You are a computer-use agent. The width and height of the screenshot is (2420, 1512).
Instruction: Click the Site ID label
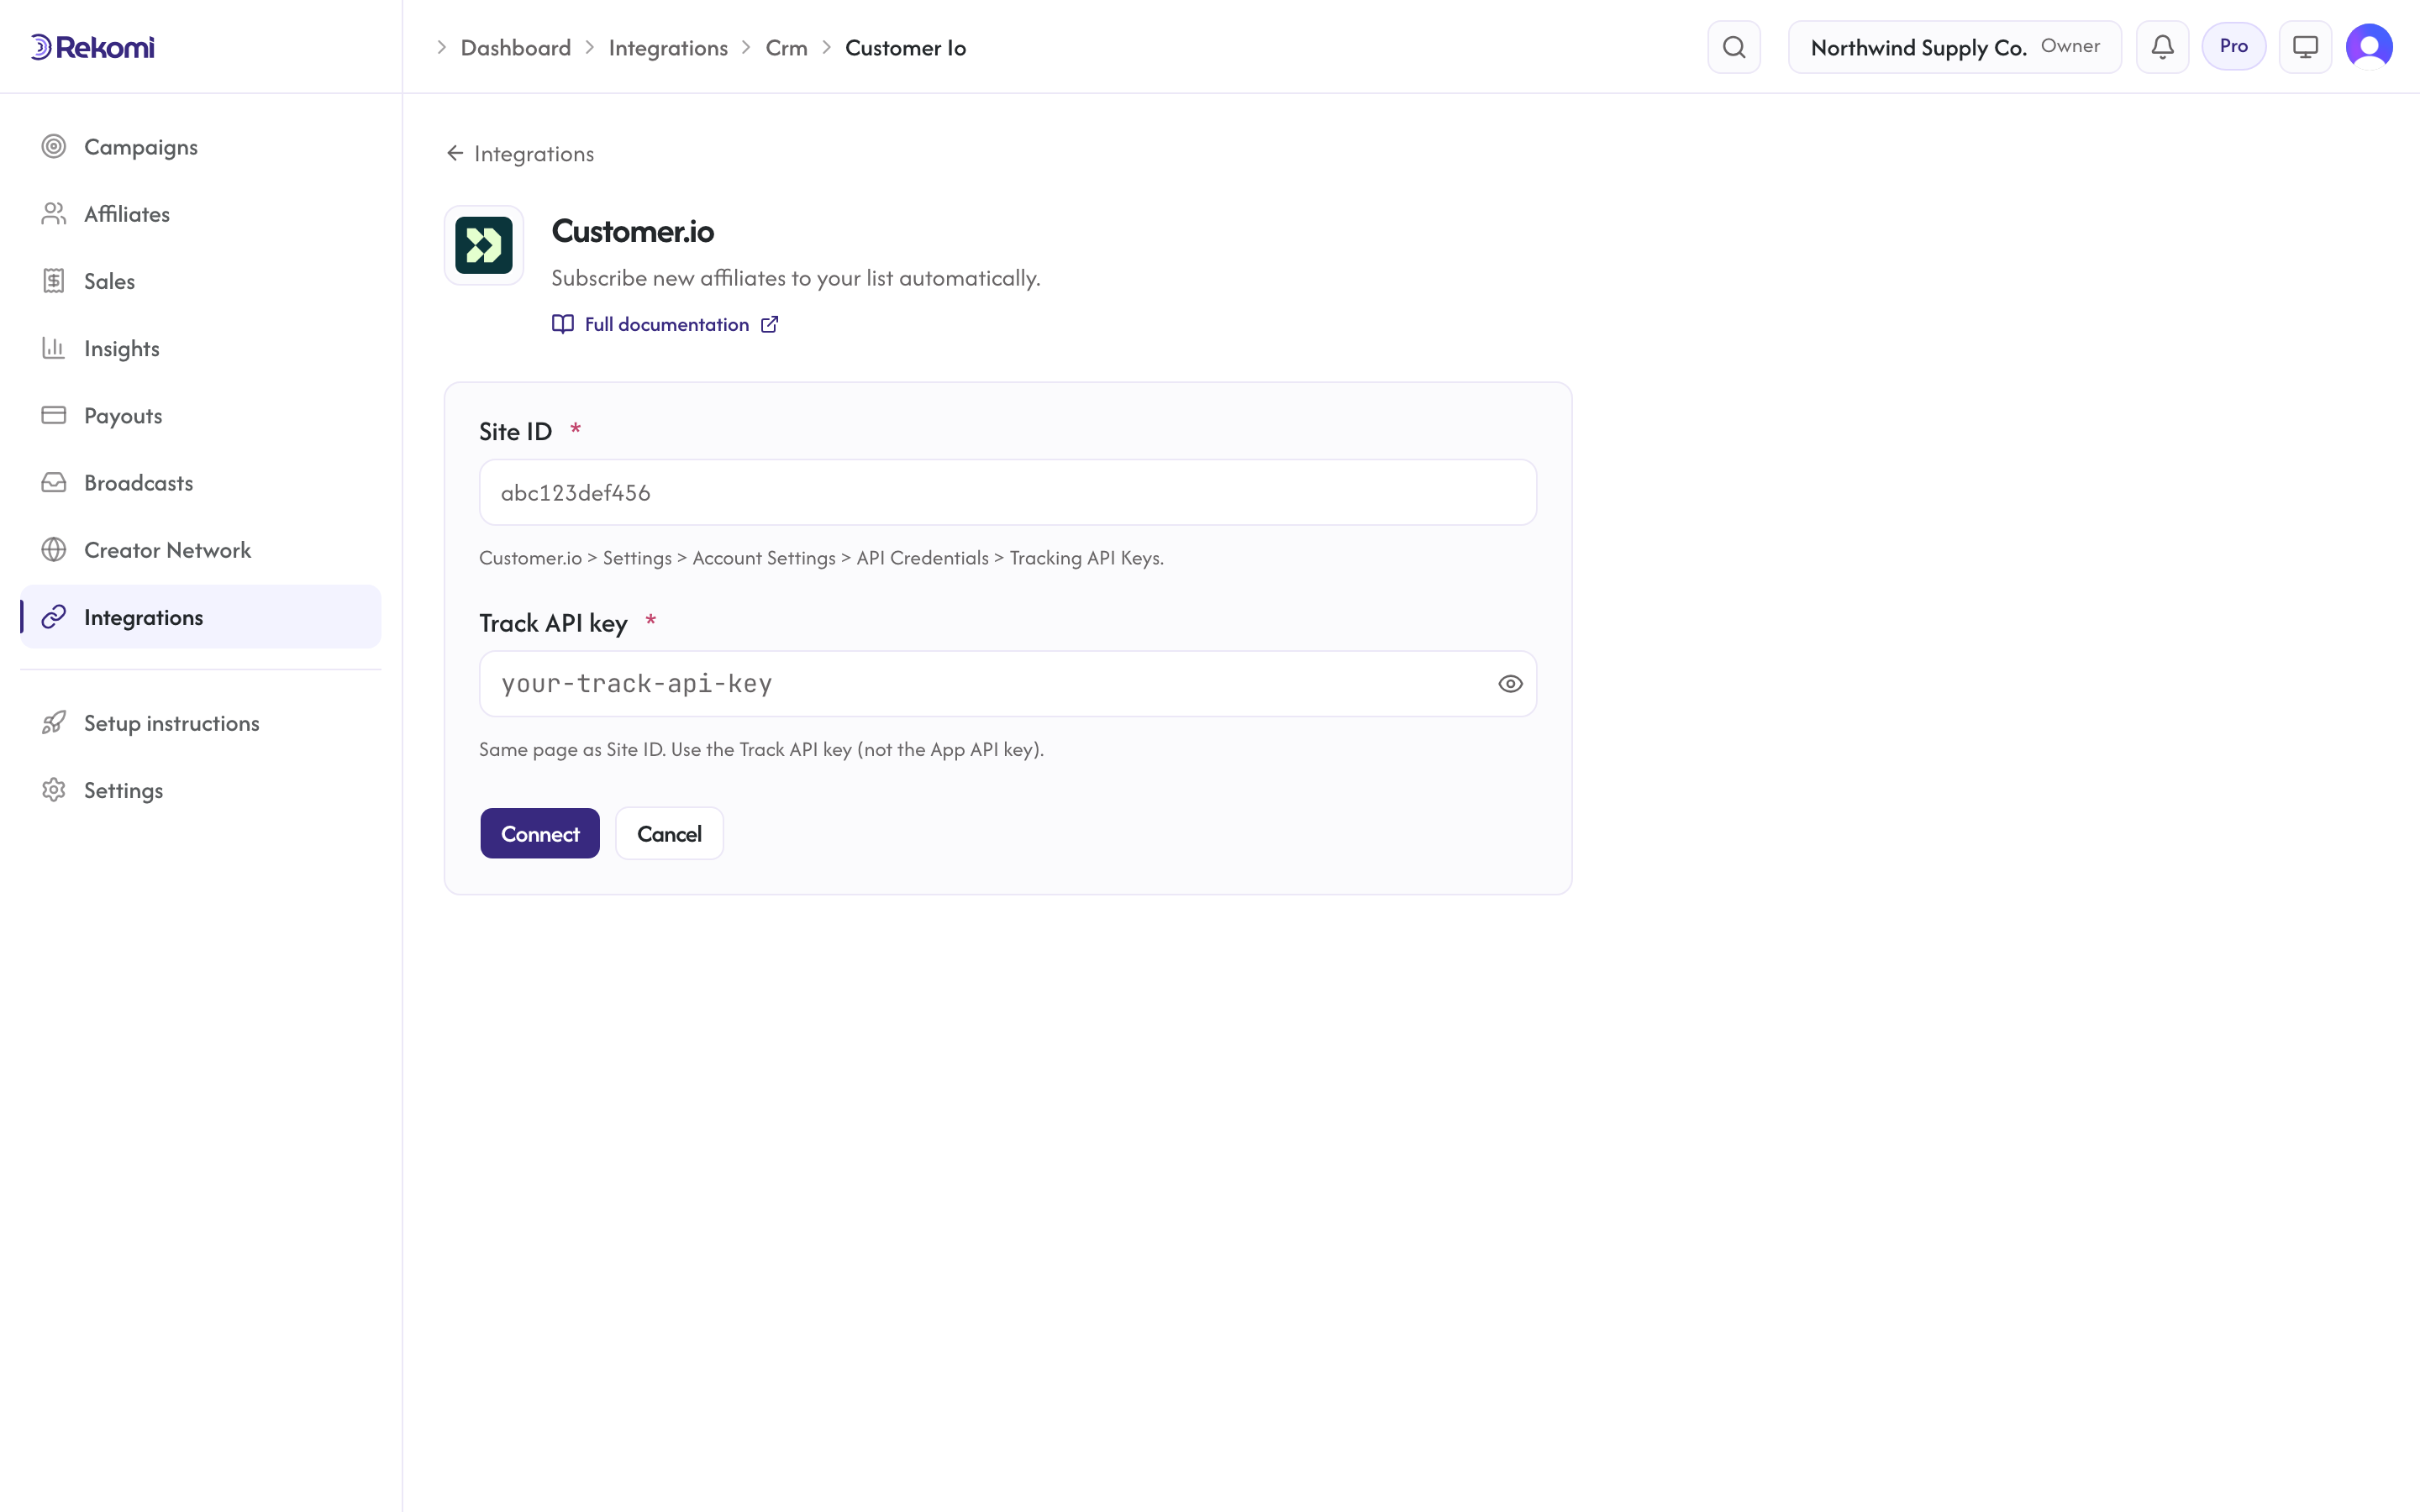click(x=515, y=431)
